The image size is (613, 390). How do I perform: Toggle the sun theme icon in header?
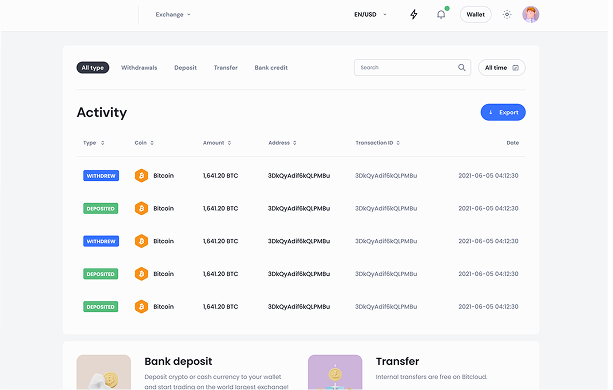(507, 14)
